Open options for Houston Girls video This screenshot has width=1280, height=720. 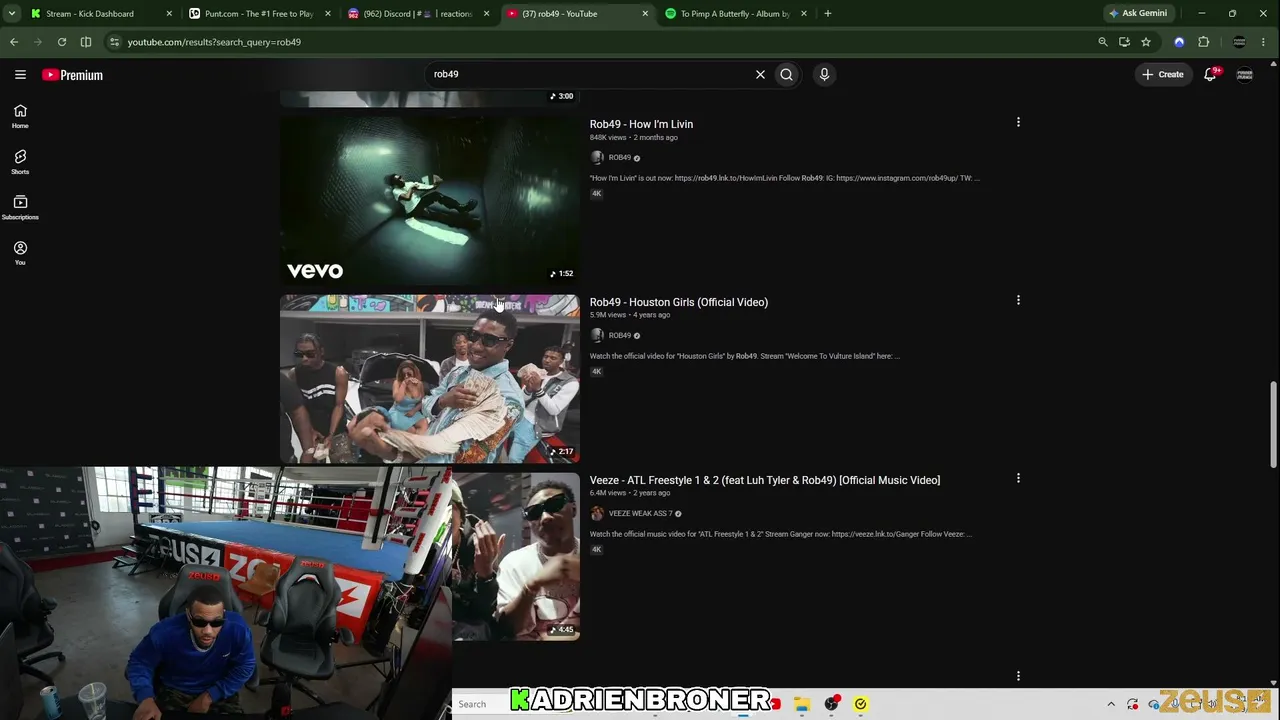(1018, 300)
